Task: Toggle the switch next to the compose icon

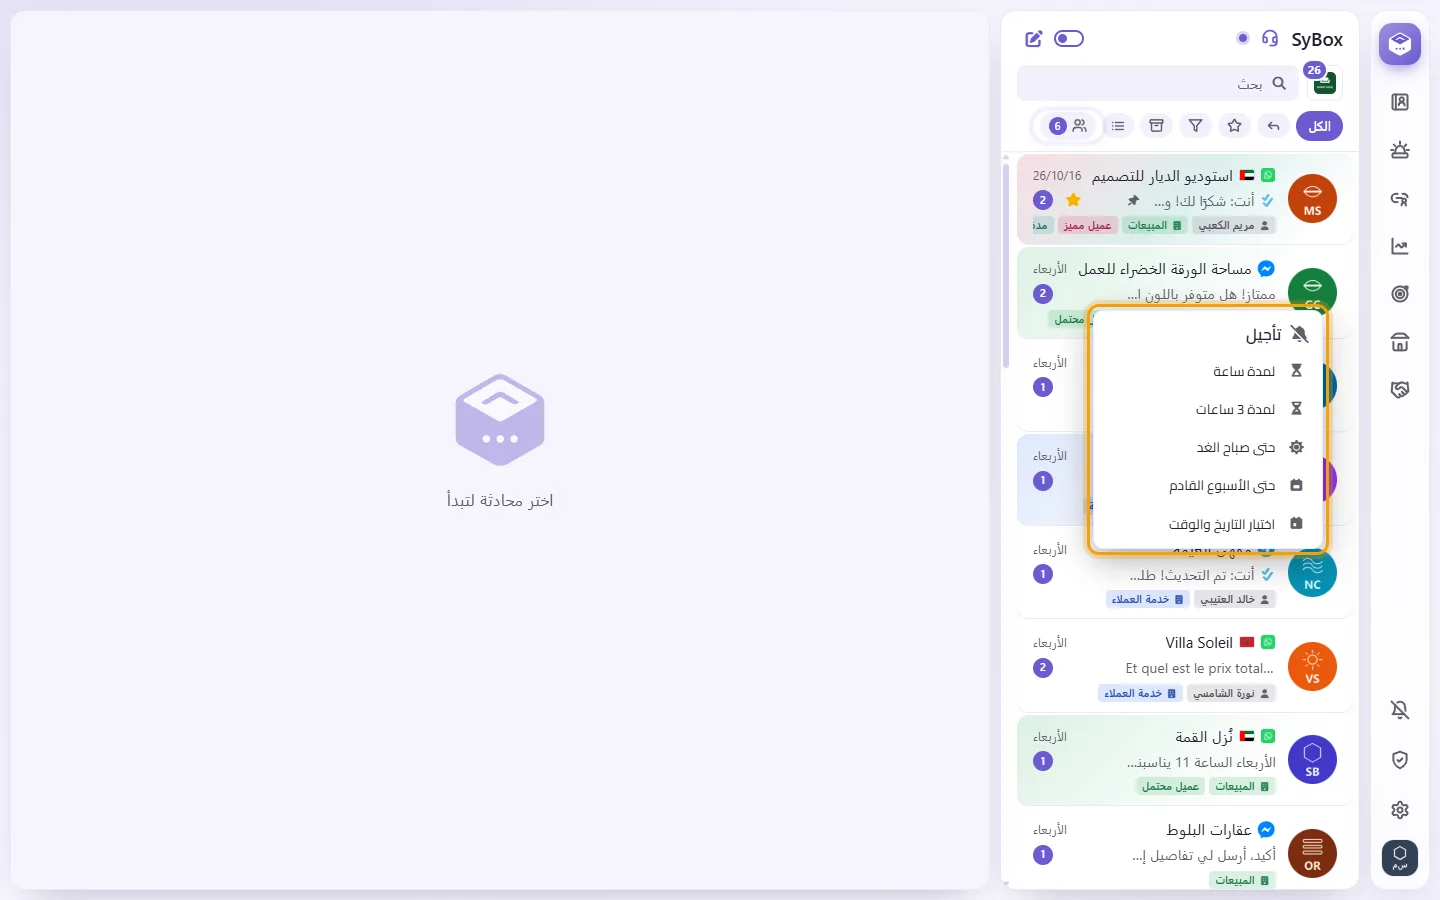Action: 1069,39
